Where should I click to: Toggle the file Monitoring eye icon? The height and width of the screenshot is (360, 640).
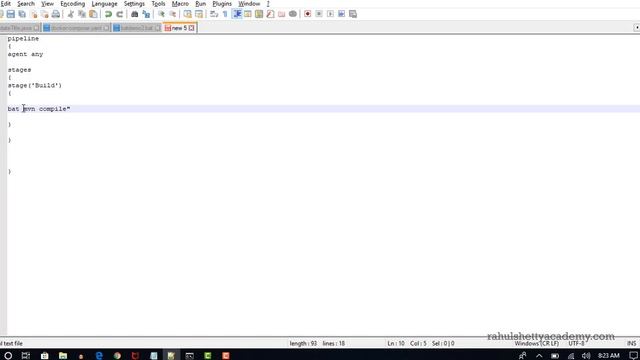pos(293,14)
